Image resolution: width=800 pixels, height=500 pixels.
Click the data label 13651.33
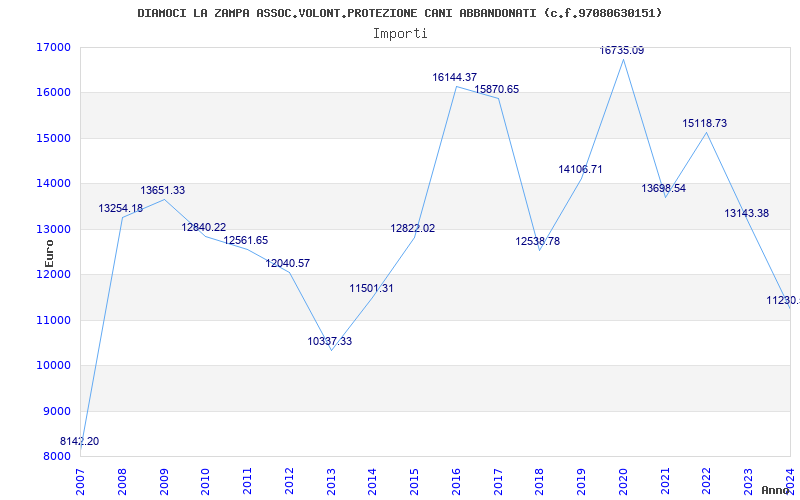[x=163, y=190]
